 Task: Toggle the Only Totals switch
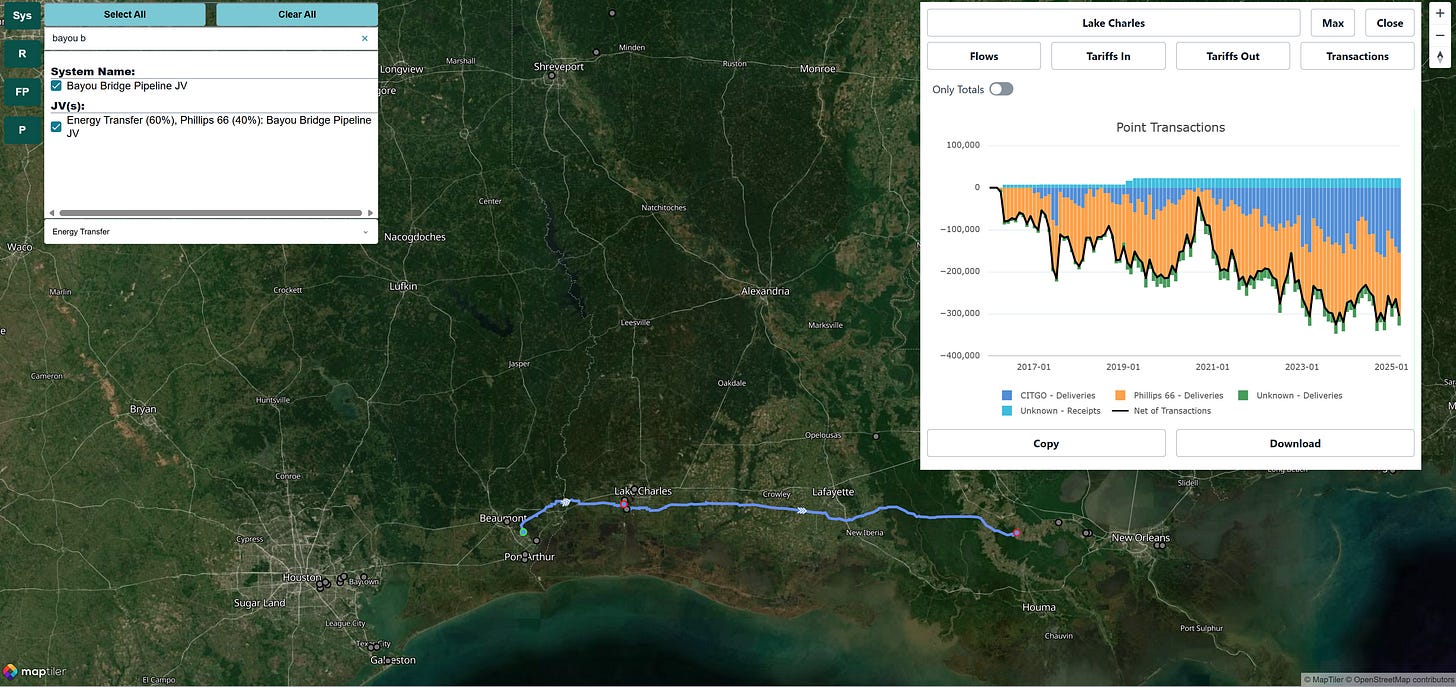(x=1001, y=89)
